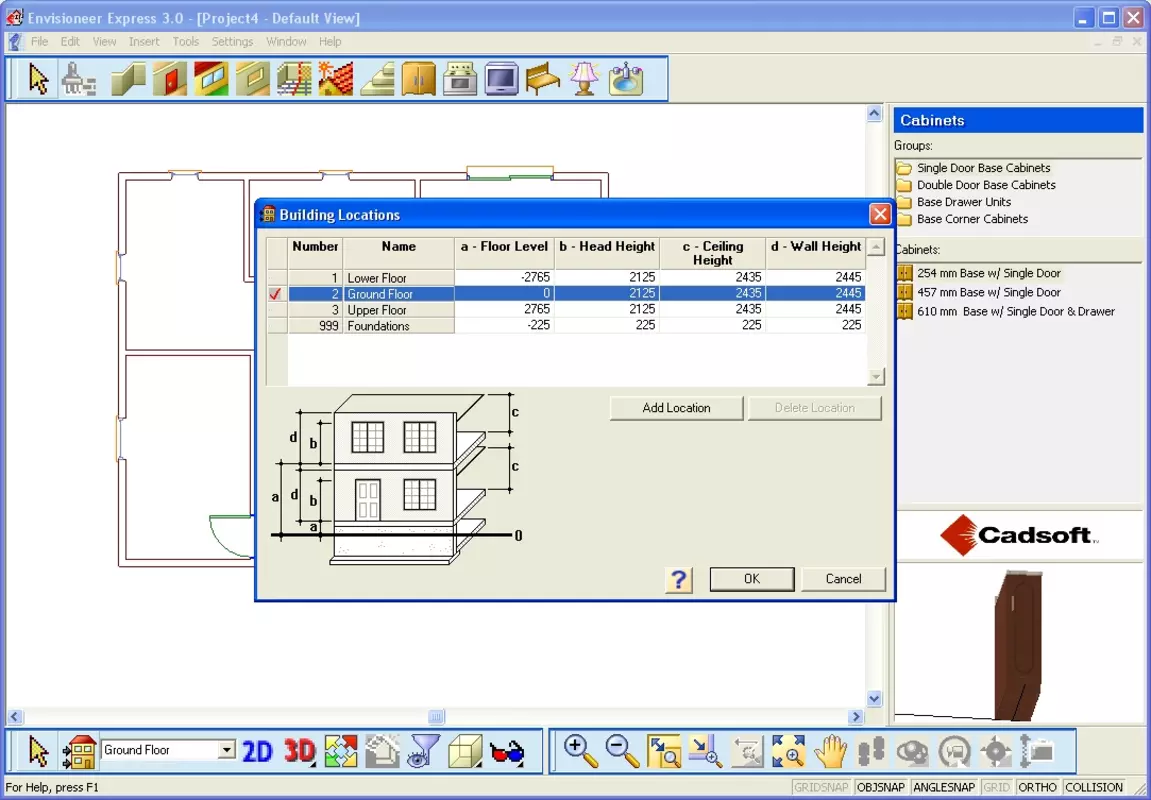Select the Lighting lamp icon
Screen dimensions: 1151x800
[584, 79]
